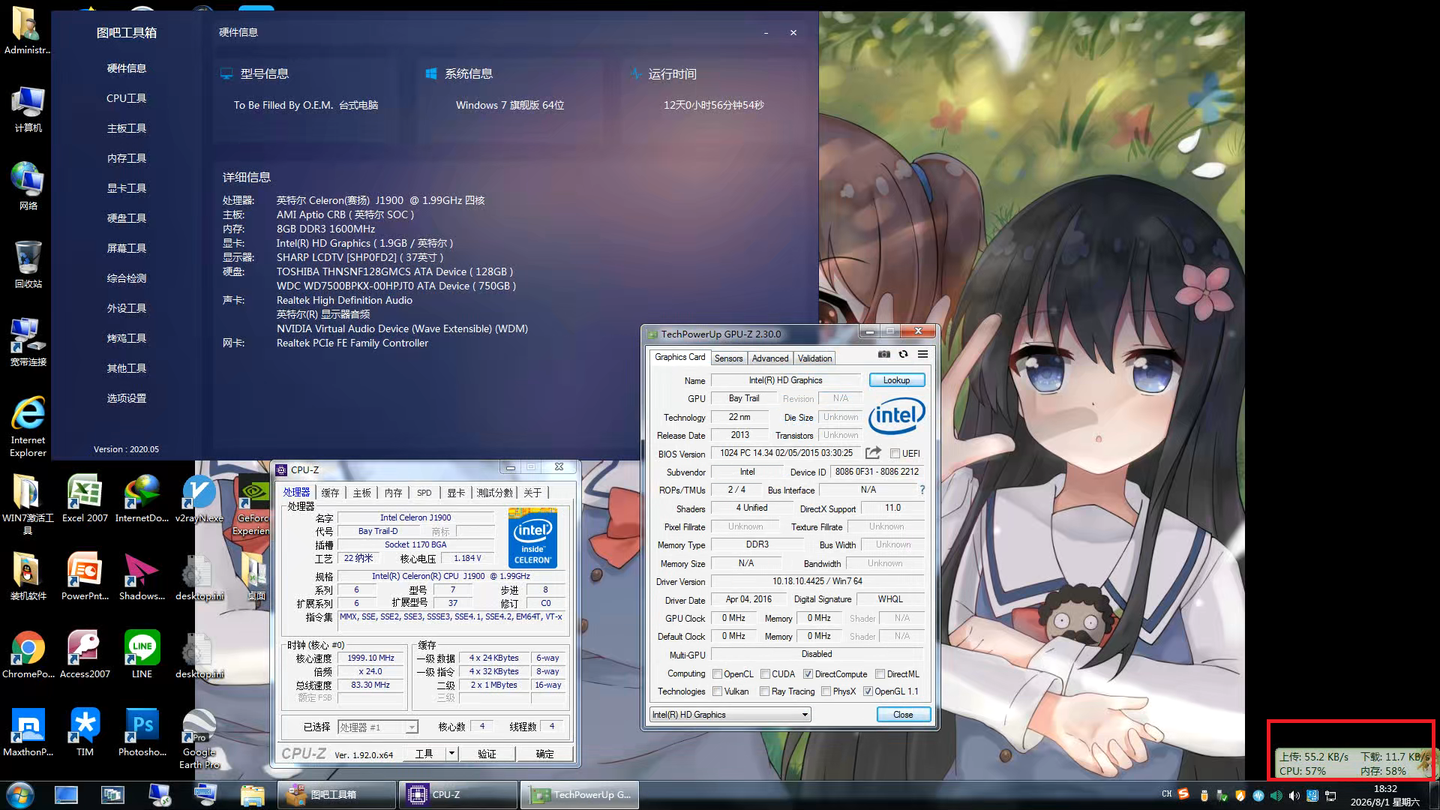Toggle the Vulkan checkbox
This screenshot has width=1440, height=810.
tap(717, 691)
